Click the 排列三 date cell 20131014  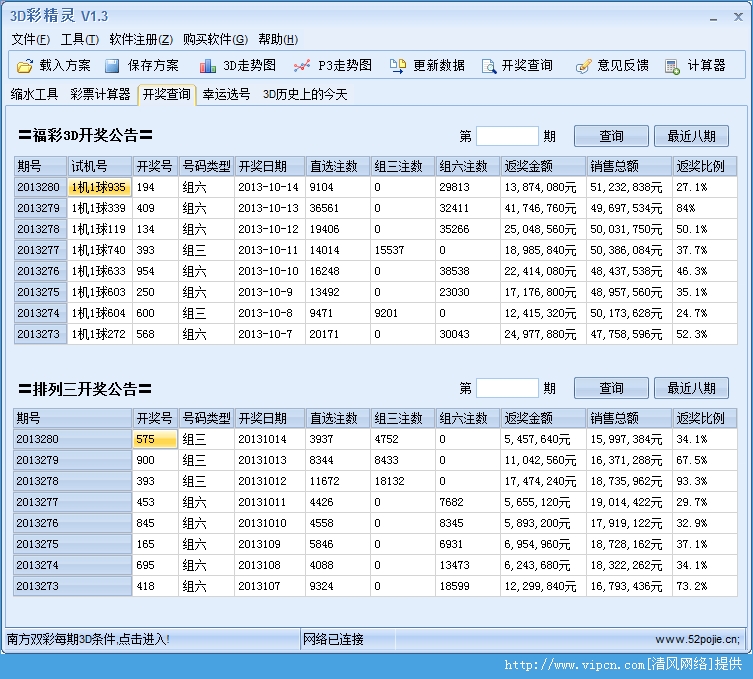[269, 439]
